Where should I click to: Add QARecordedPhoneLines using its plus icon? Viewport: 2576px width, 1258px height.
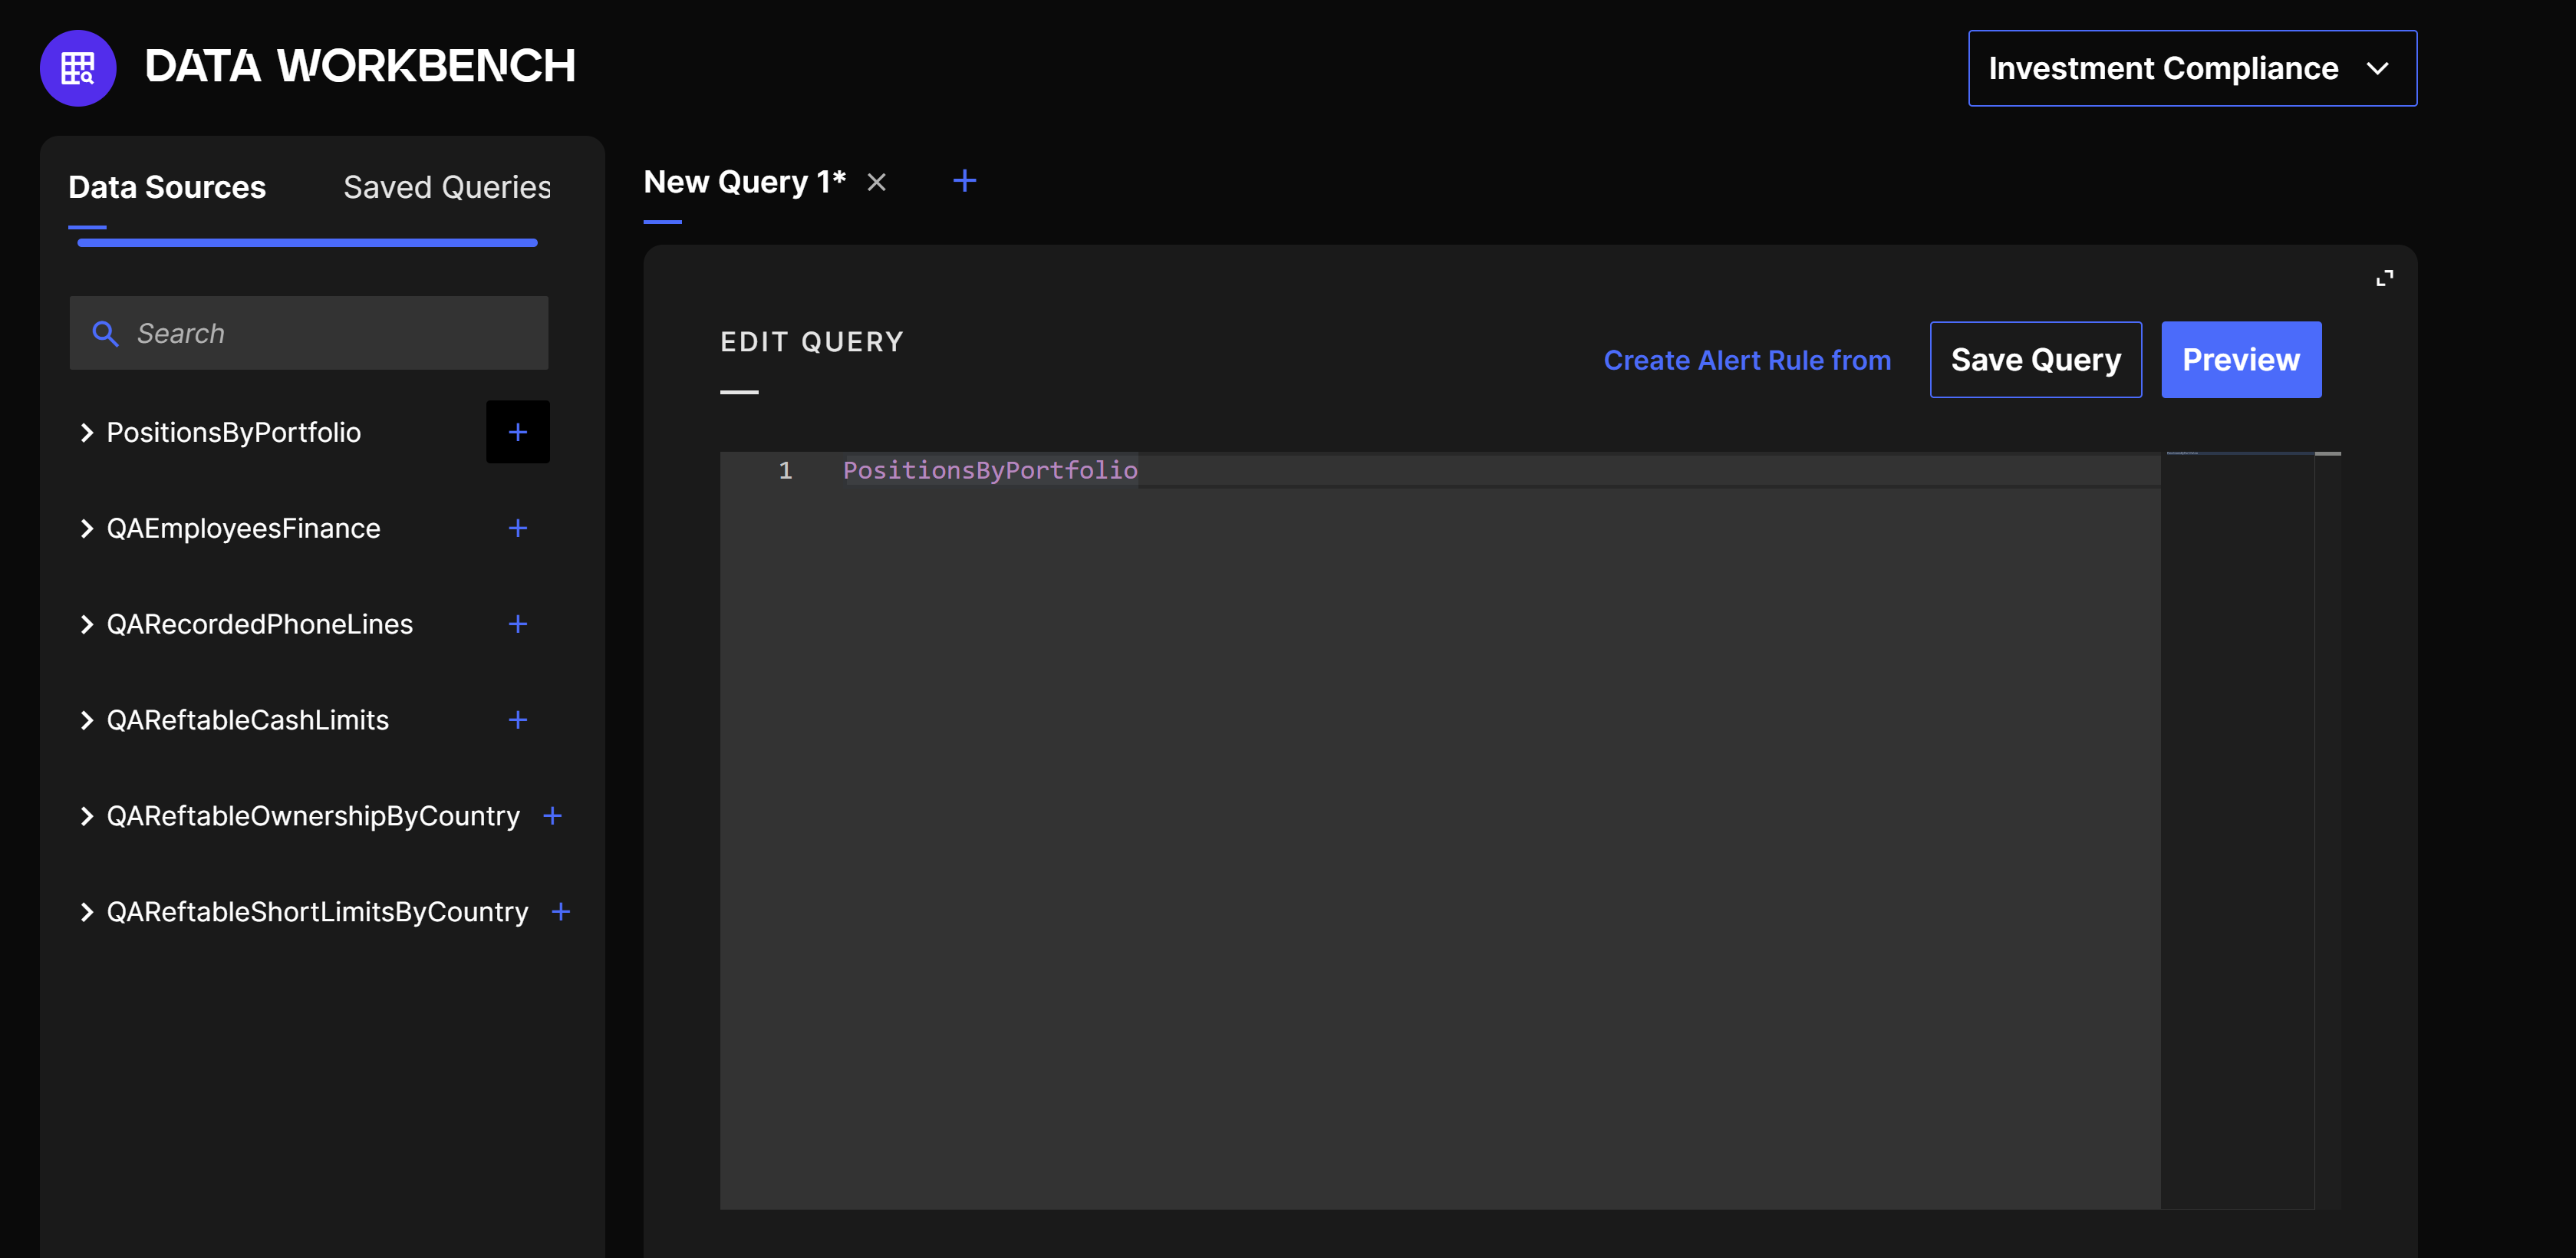(517, 624)
